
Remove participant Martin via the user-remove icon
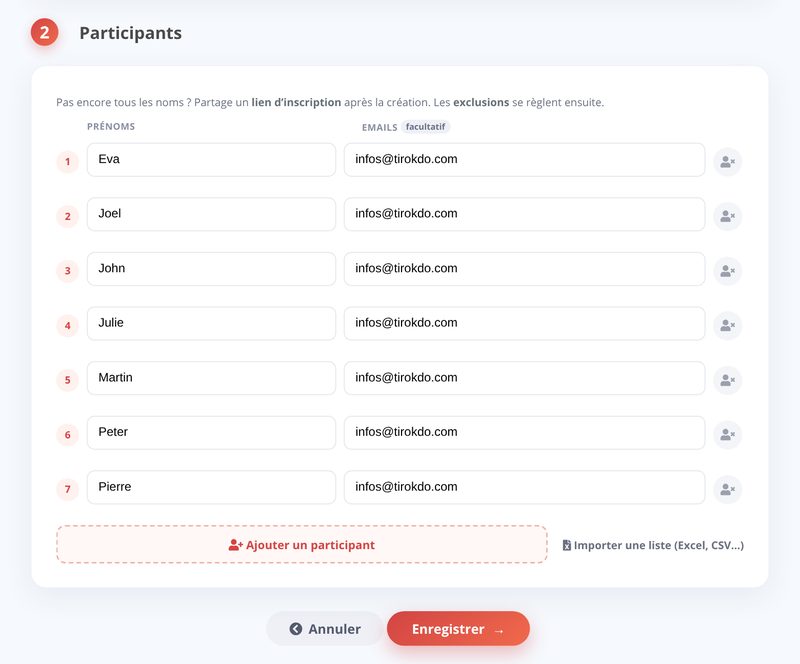click(x=727, y=380)
